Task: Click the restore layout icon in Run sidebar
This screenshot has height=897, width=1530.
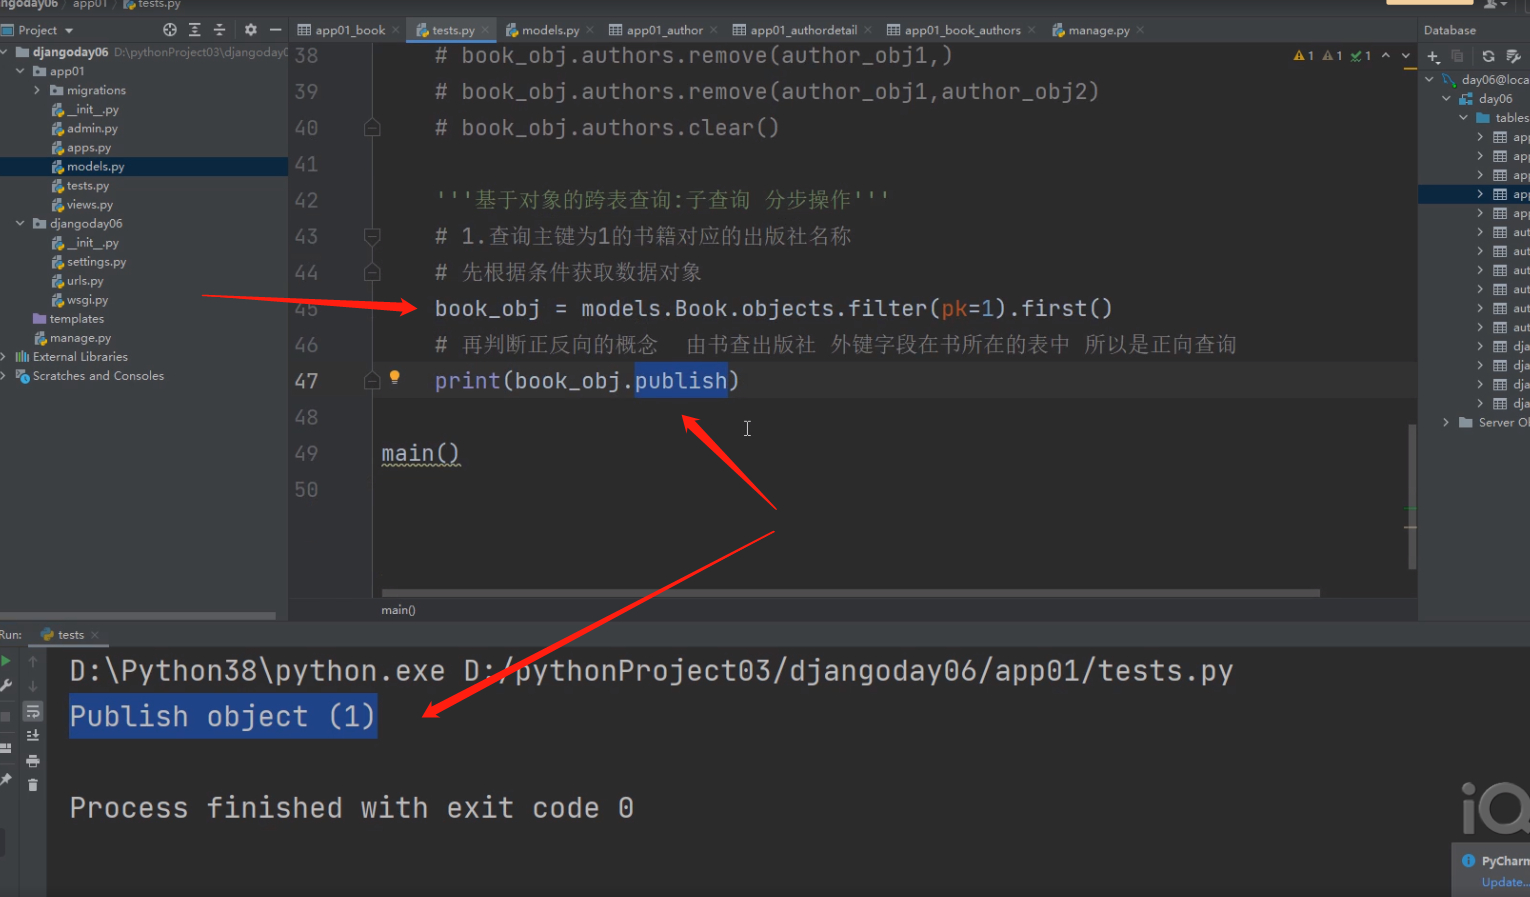Action: 6,747
